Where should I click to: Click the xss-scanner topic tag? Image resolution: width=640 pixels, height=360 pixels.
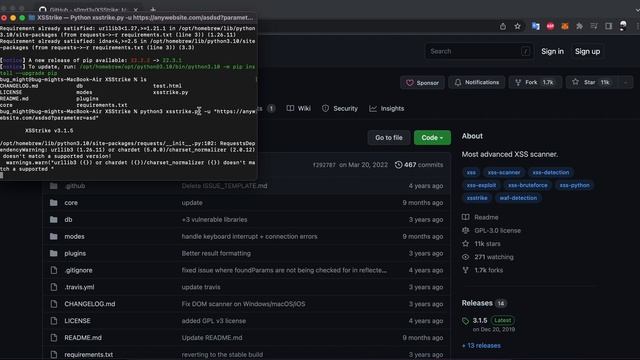pyautogui.click(x=504, y=173)
